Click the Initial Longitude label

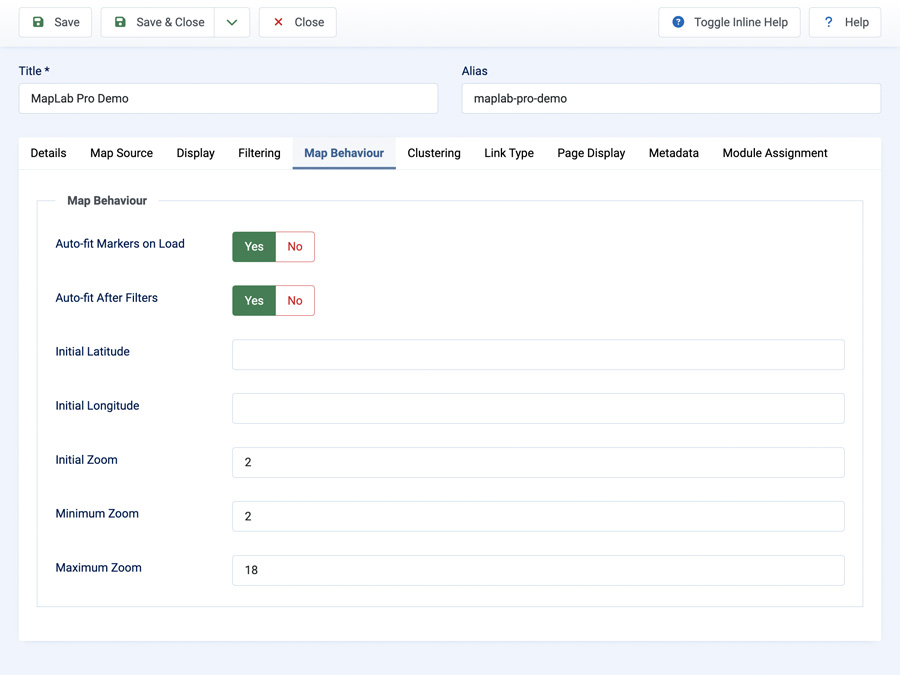pos(97,406)
